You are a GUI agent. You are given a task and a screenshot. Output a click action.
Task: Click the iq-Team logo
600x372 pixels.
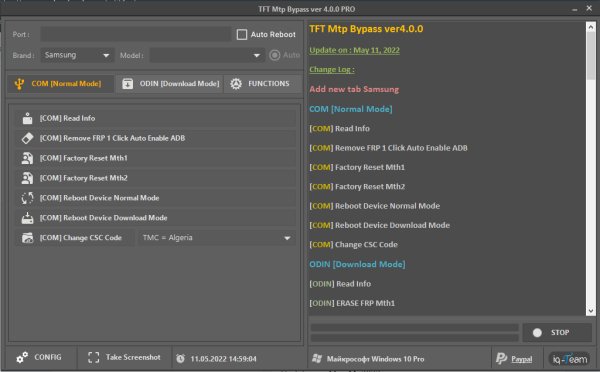[569, 359]
